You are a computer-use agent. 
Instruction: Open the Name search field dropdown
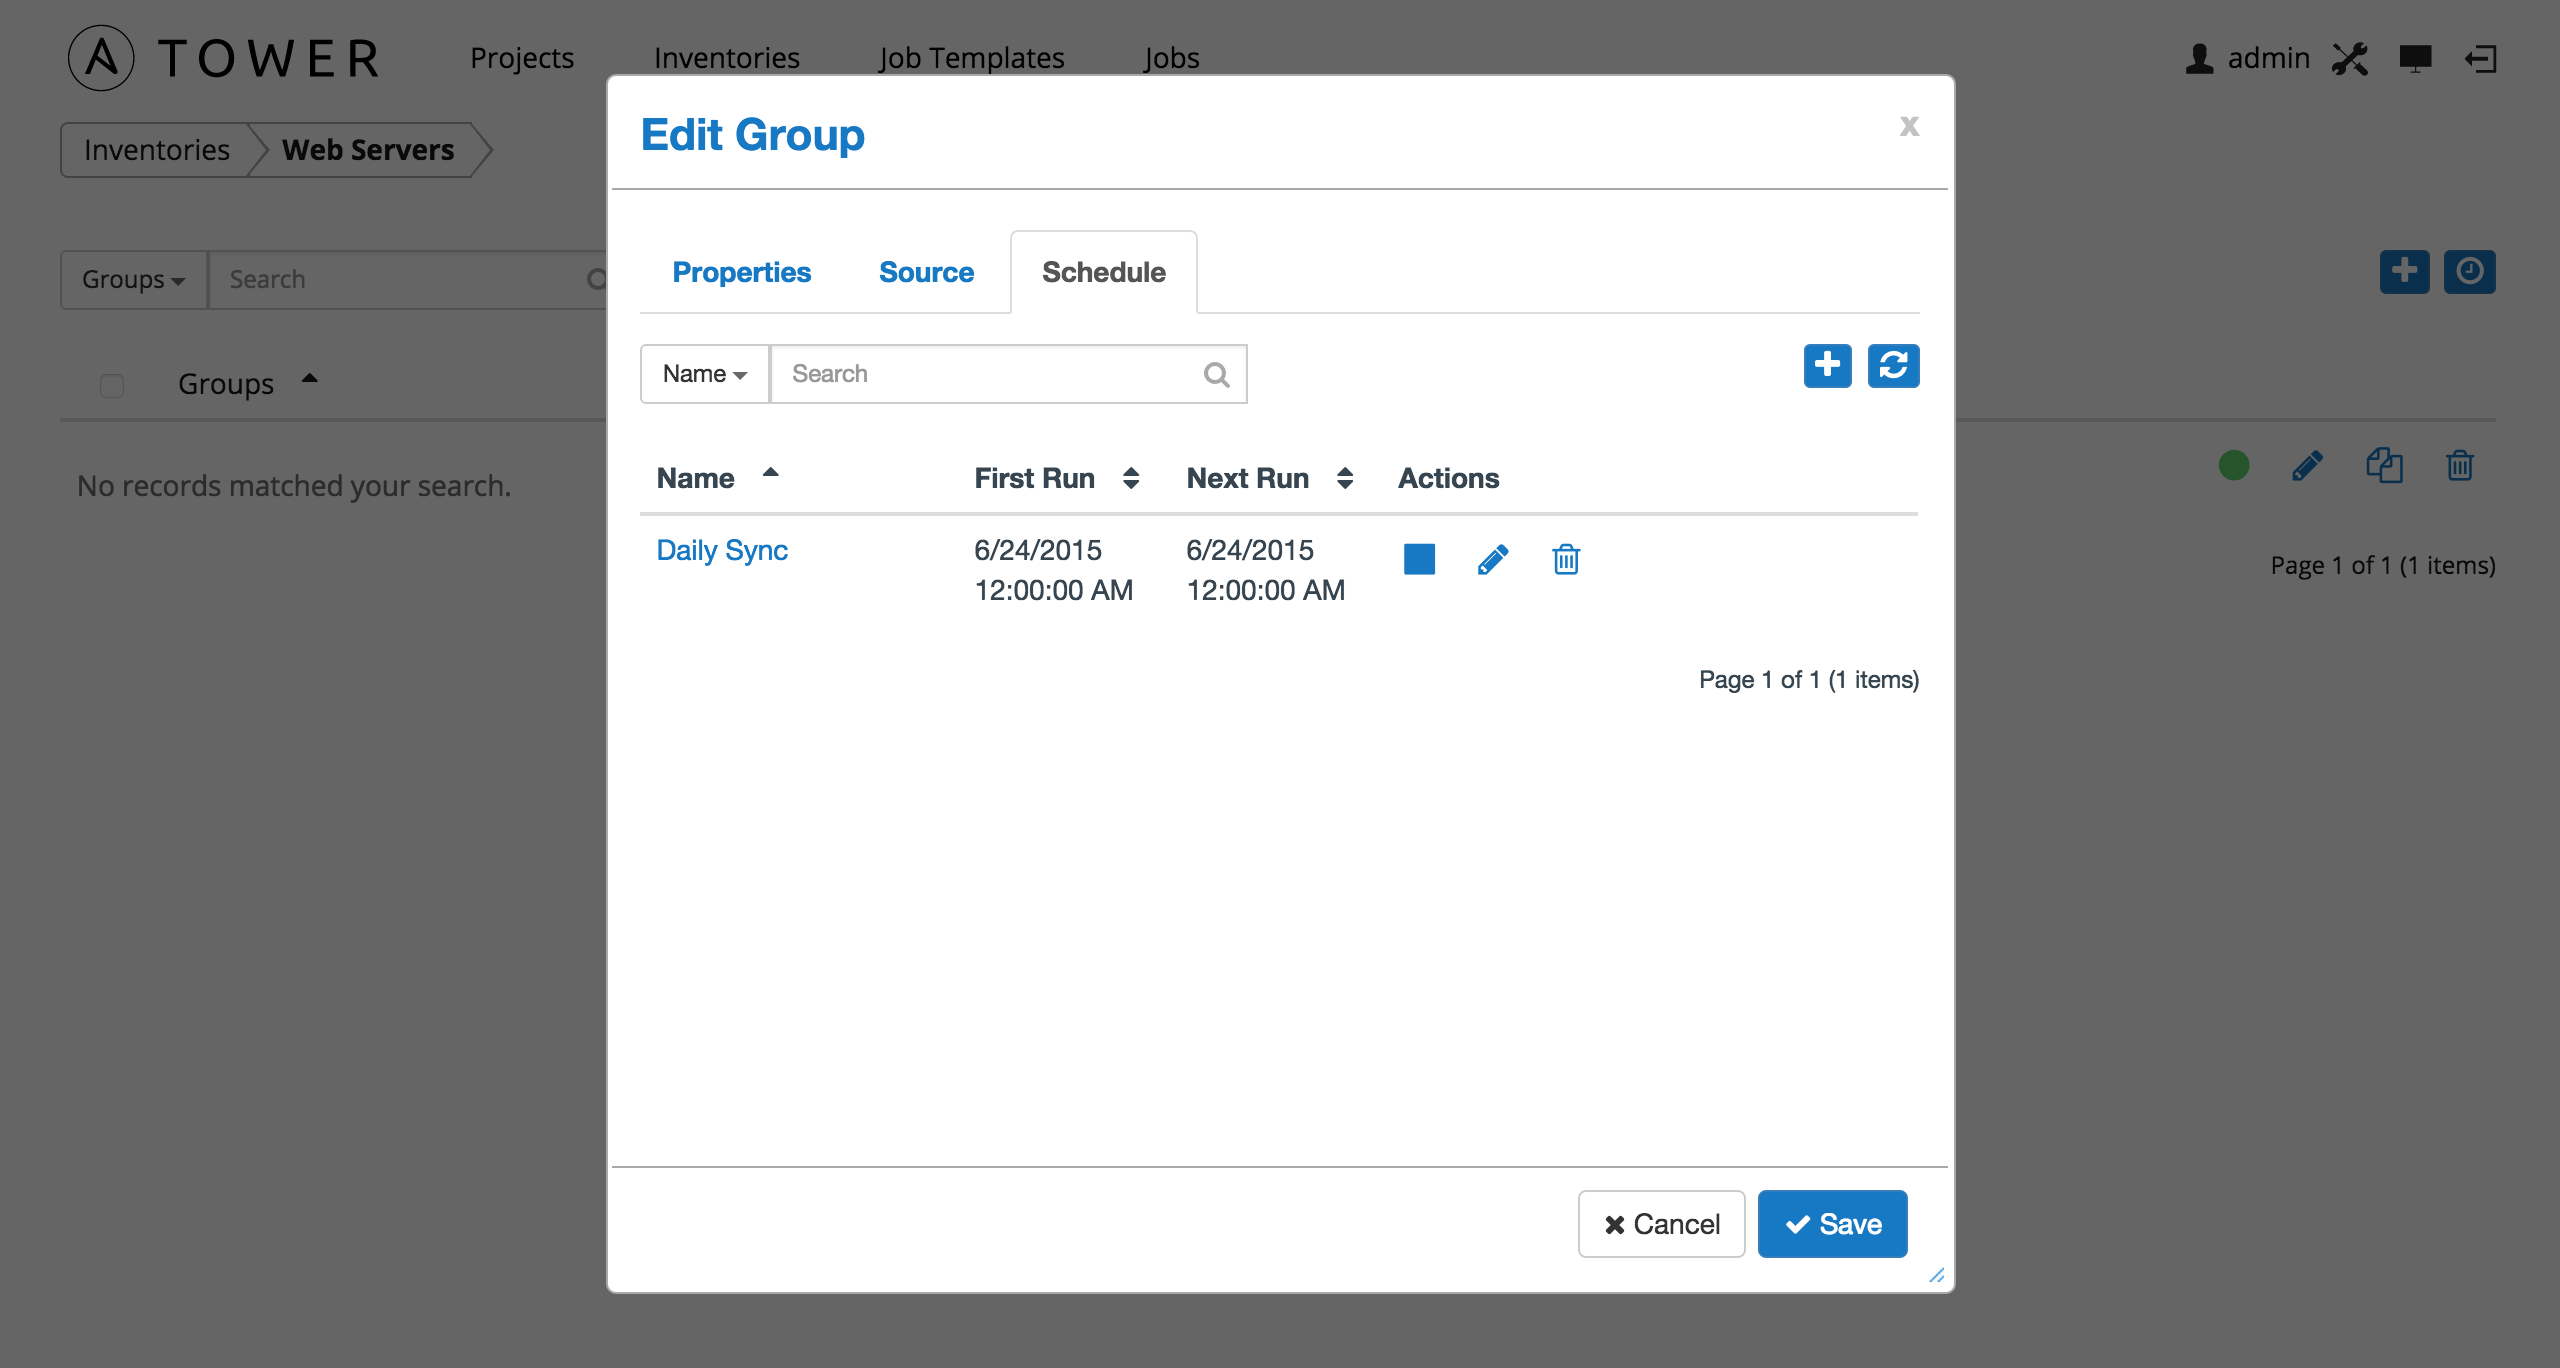point(705,374)
